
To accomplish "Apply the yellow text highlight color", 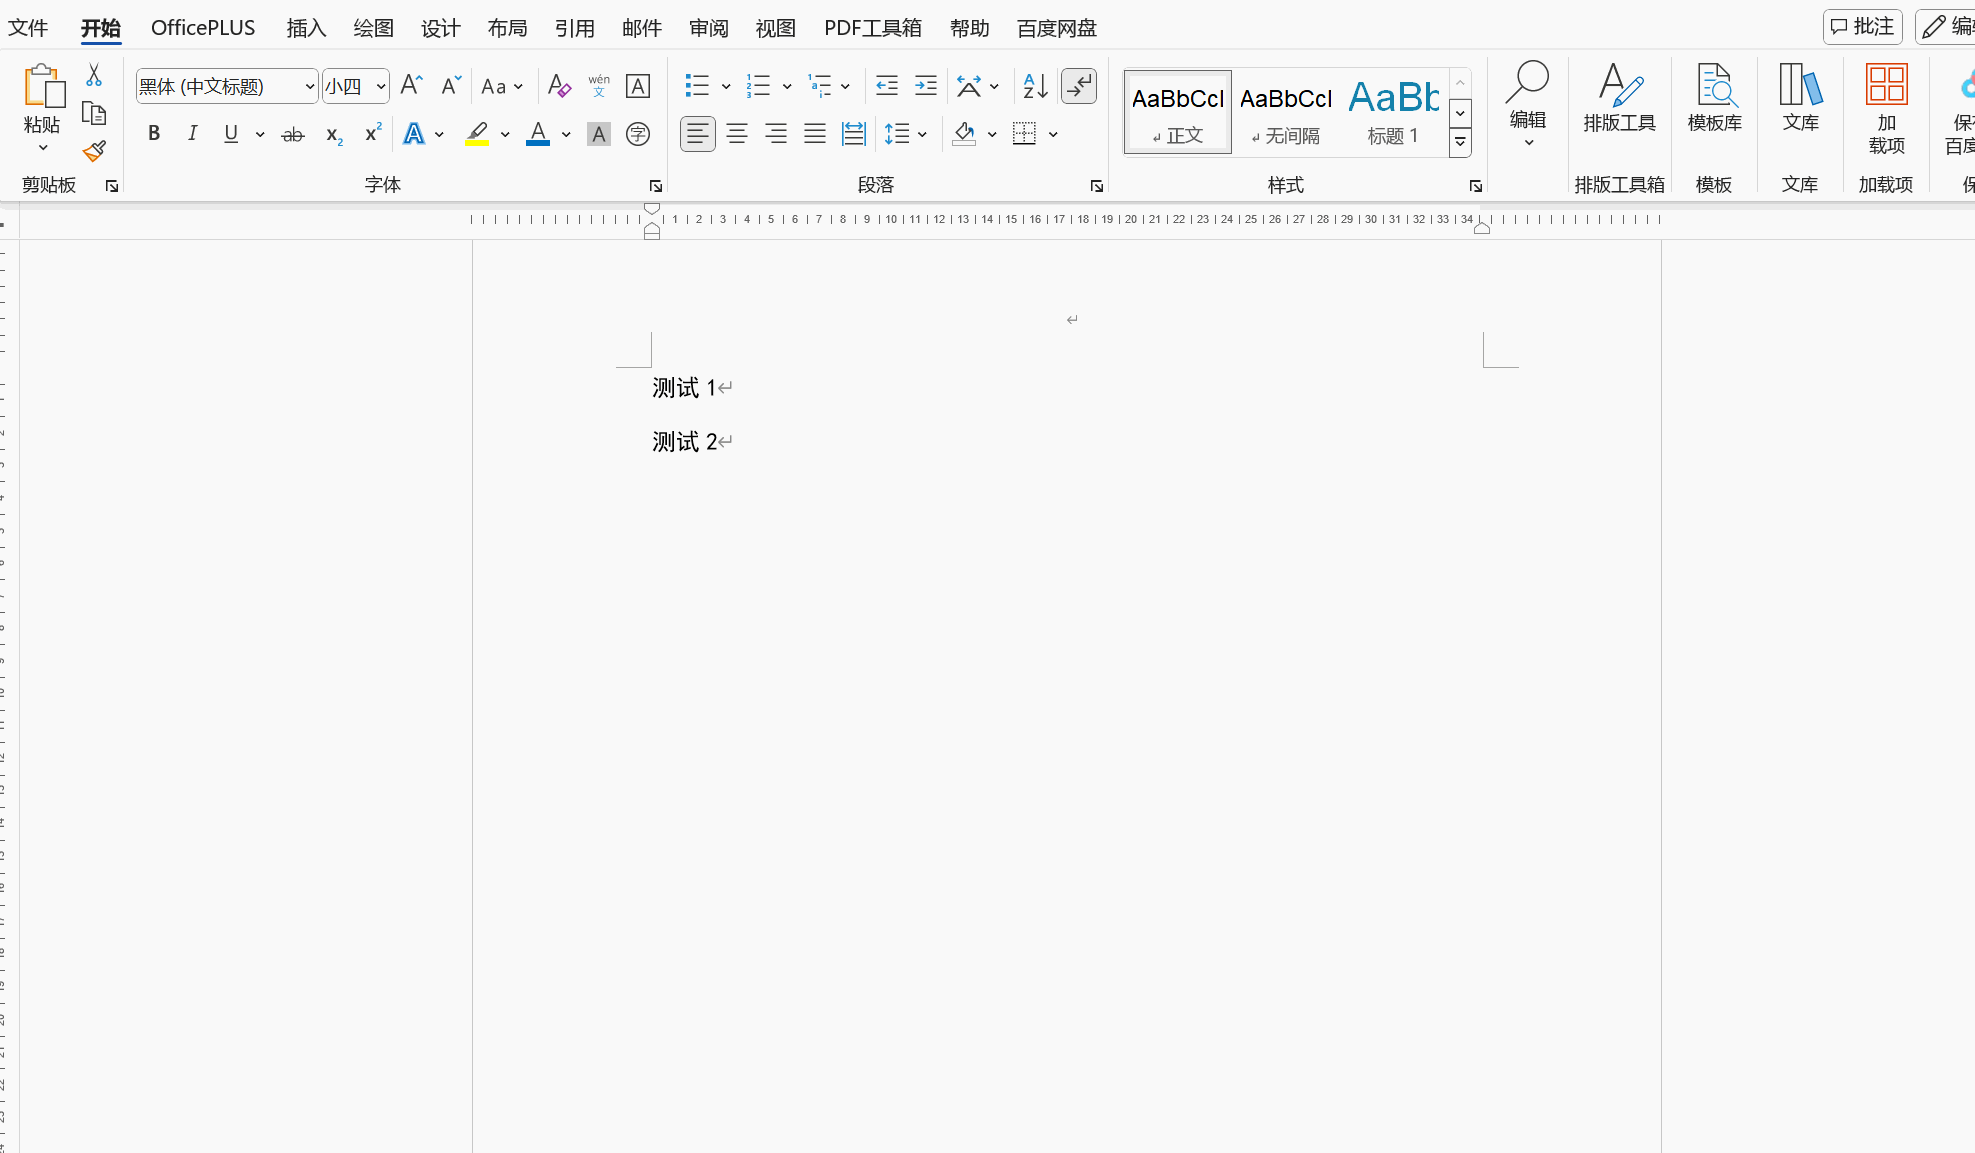I will (x=477, y=134).
